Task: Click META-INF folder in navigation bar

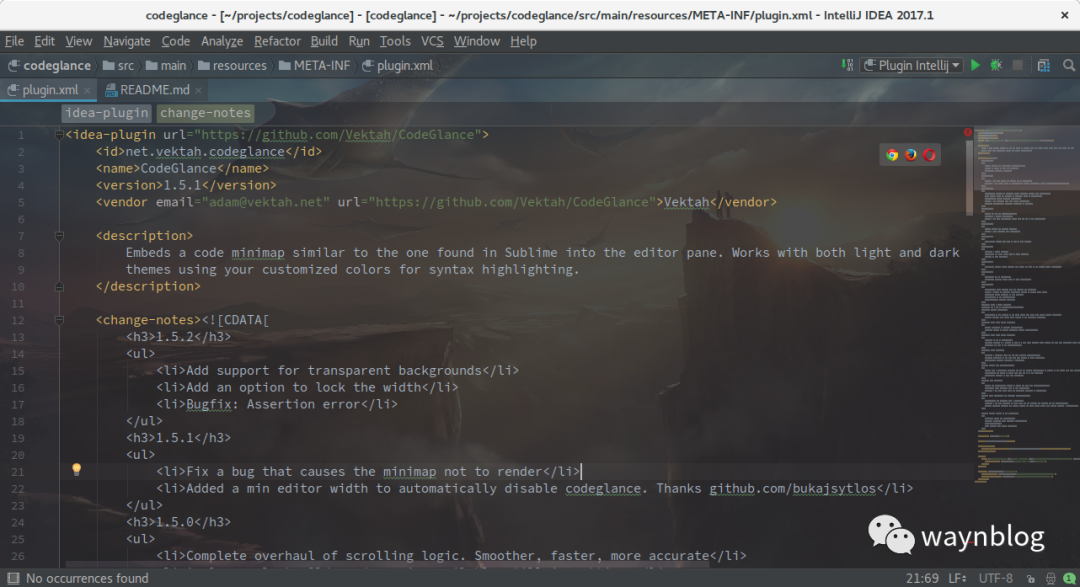Action: tap(315, 65)
